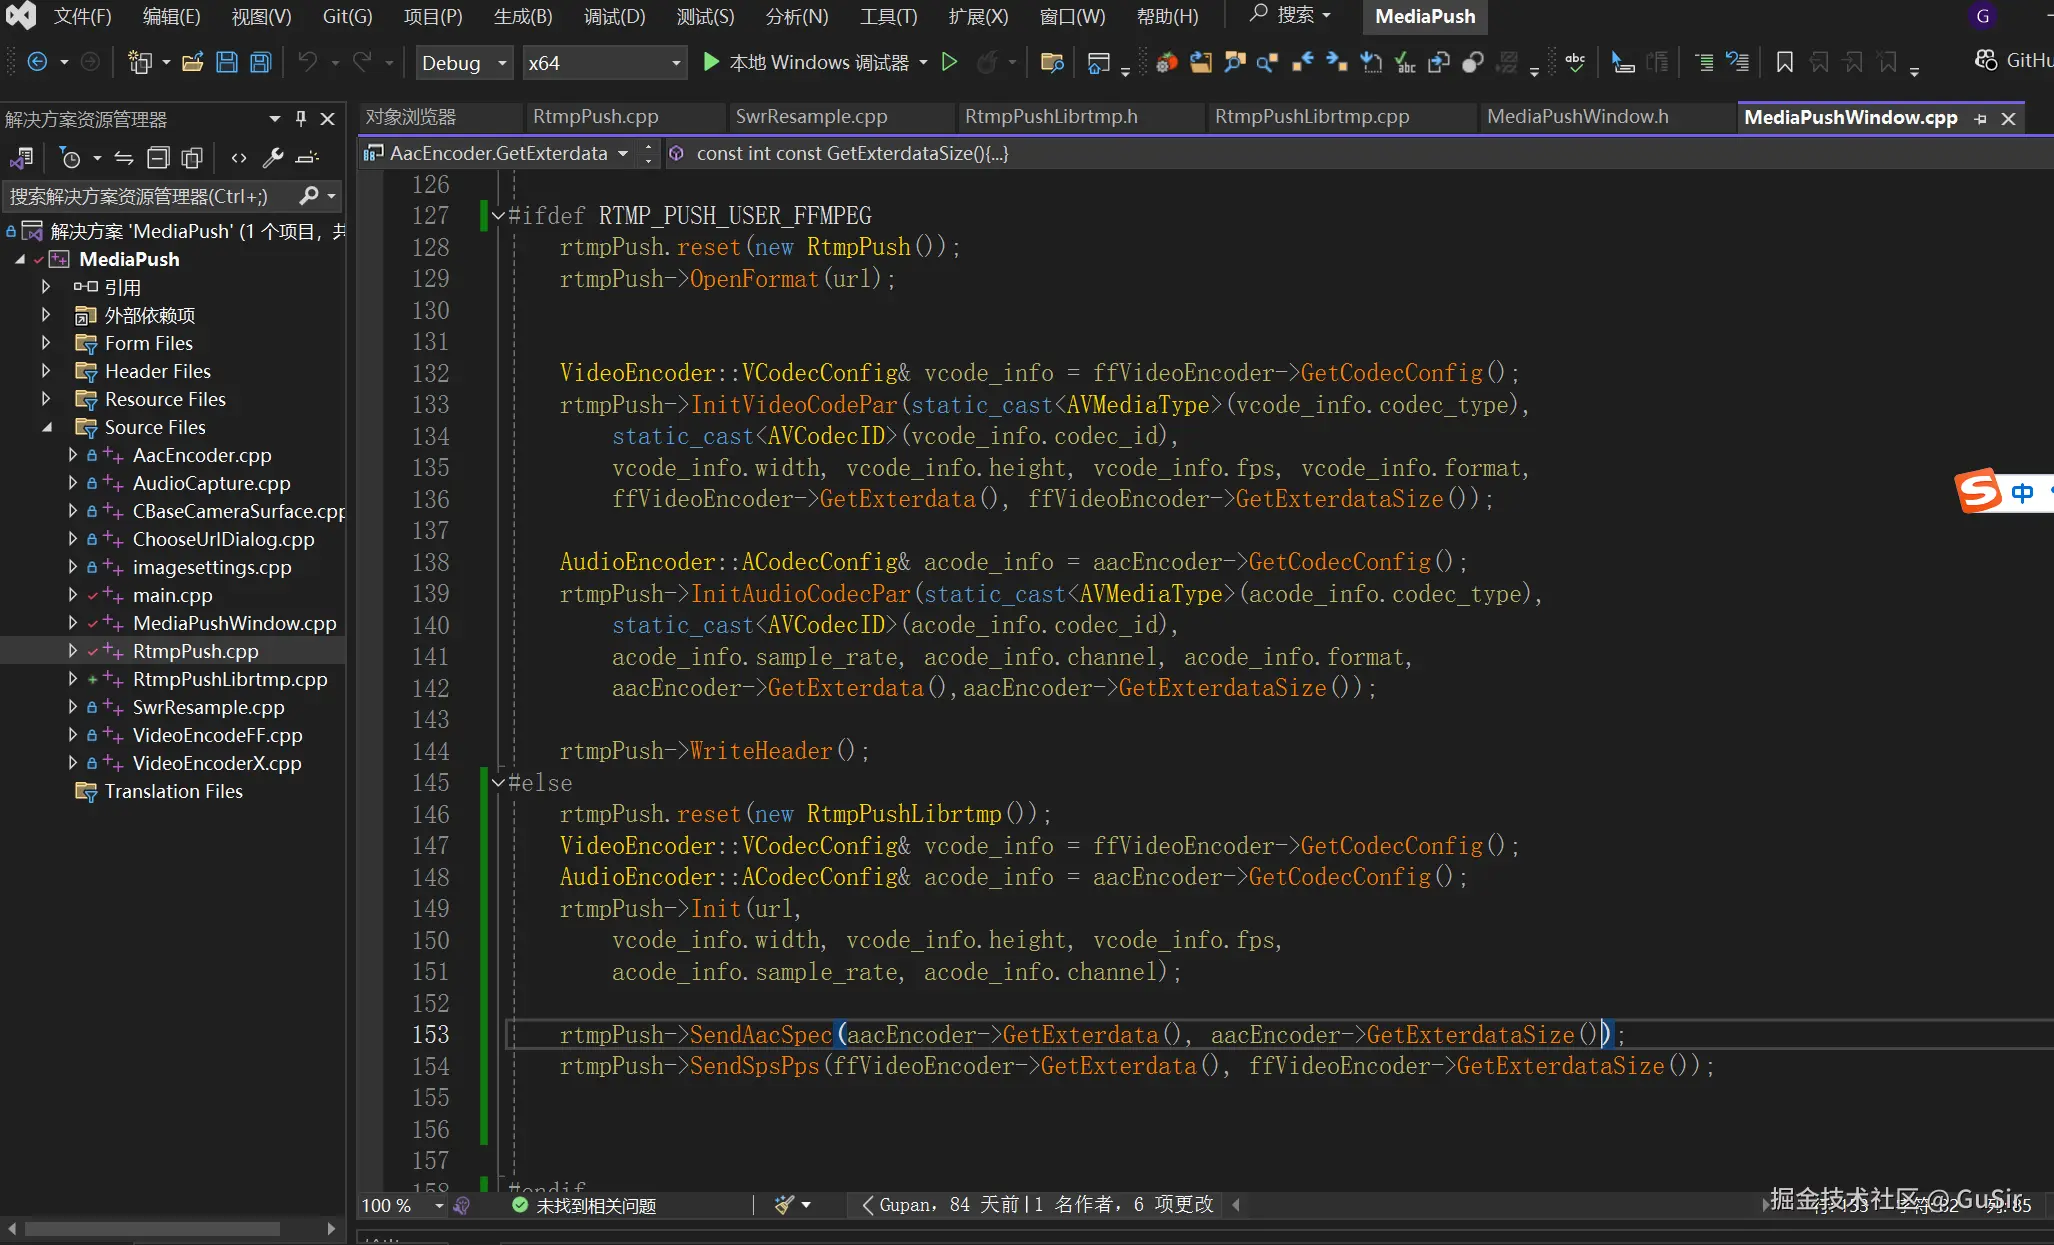Click the spell checker abc icon
The height and width of the screenshot is (1245, 2054).
(1575, 62)
